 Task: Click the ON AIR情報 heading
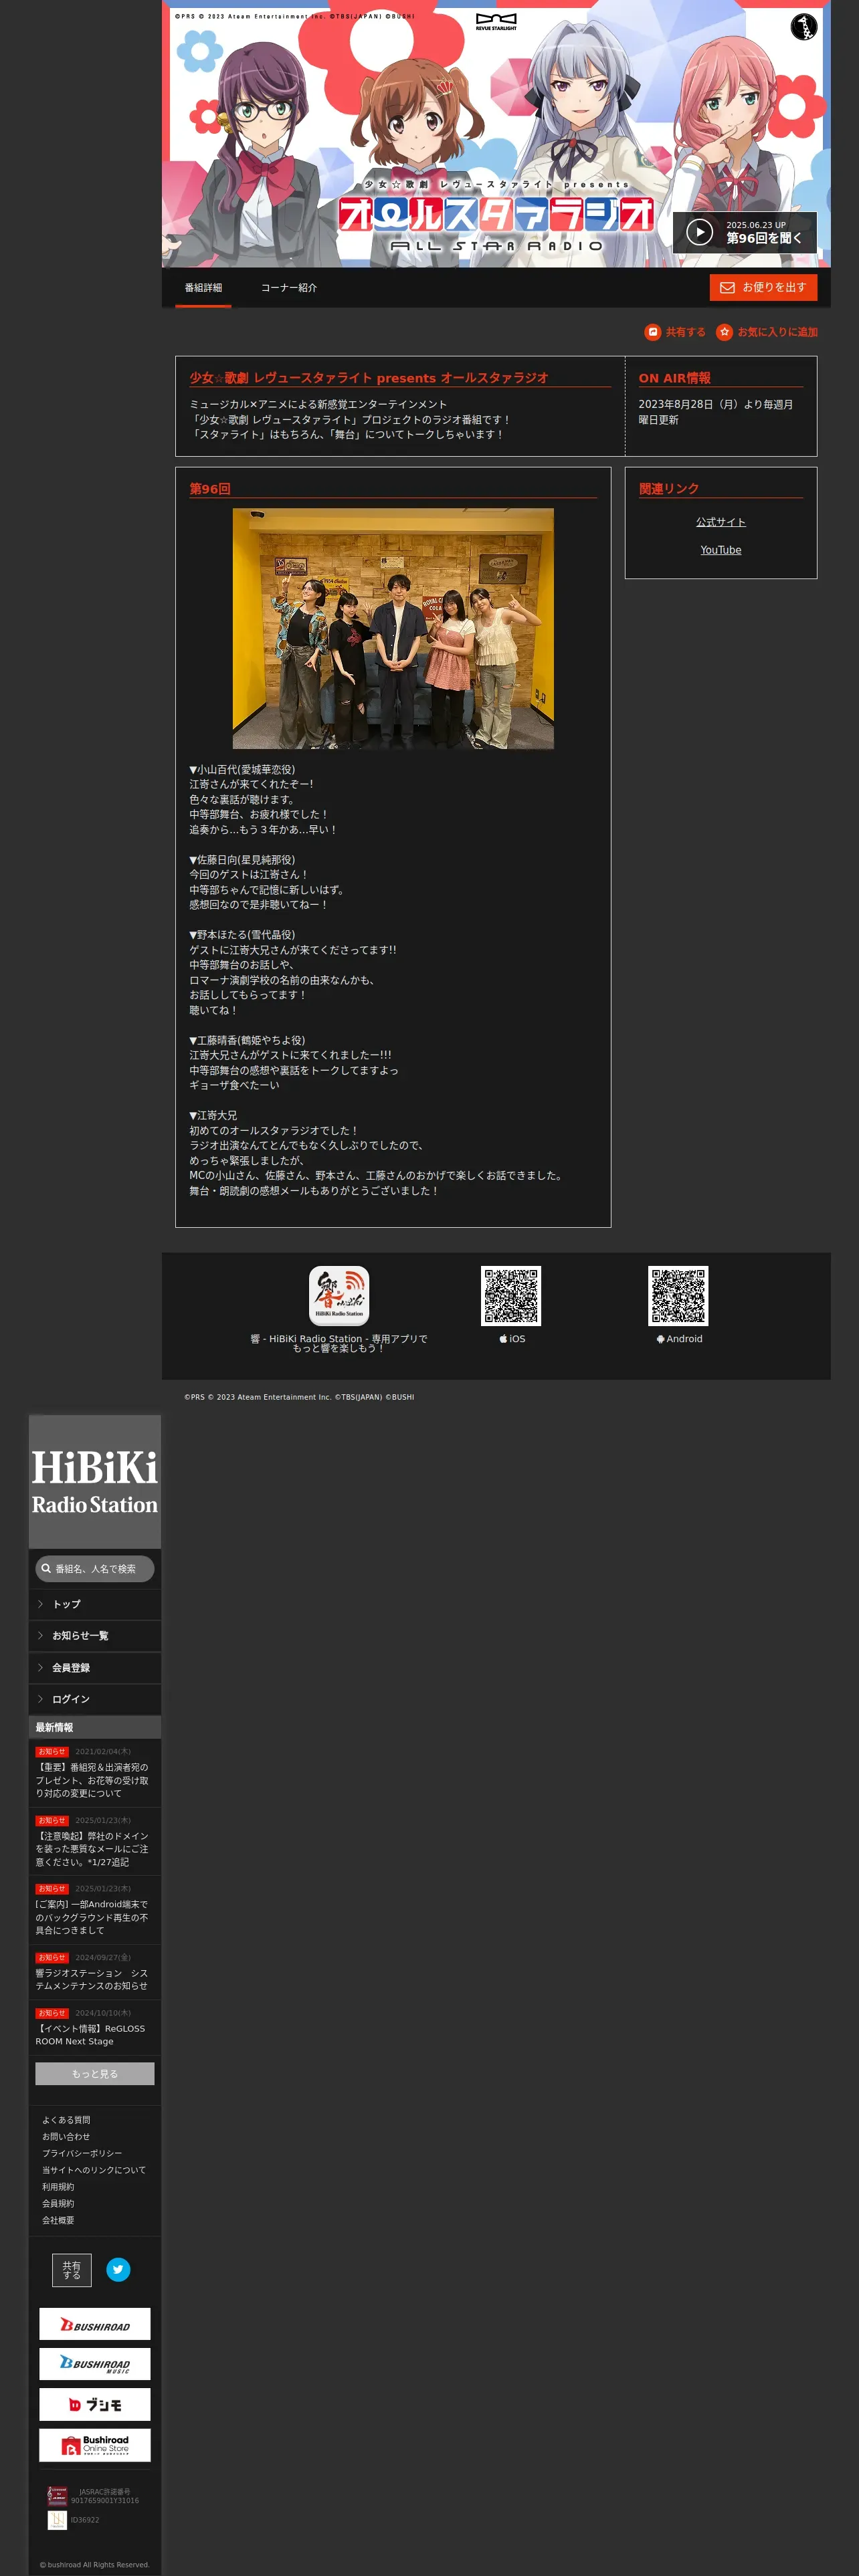click(x=675, y=378)
